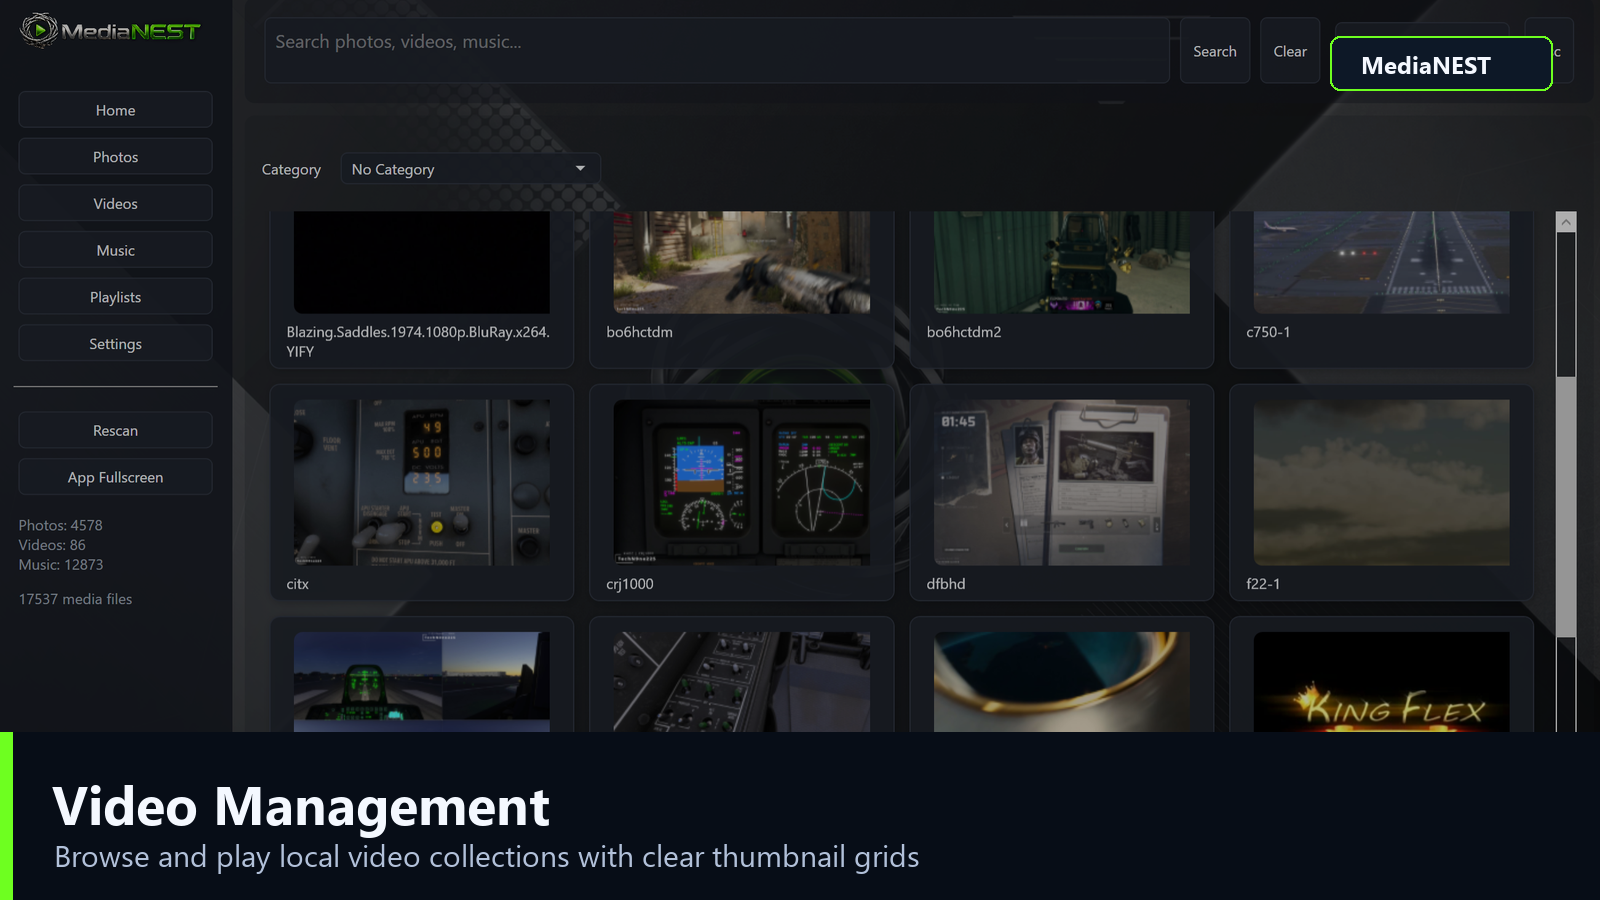Open the Category dropdown
Viewport: 1600px width, 900px height.
pos(470,169)
